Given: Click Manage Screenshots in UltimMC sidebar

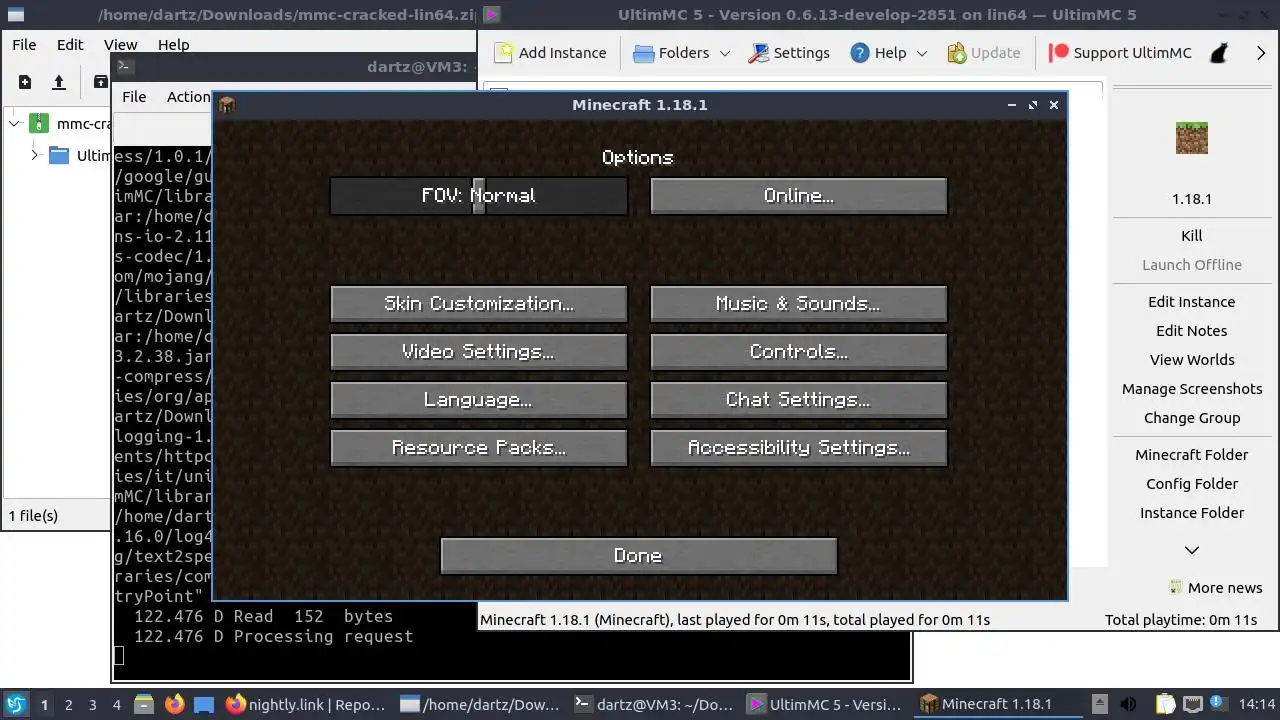Looking at the screenshot, I should pyautogui.click(x=1192, y=389).
